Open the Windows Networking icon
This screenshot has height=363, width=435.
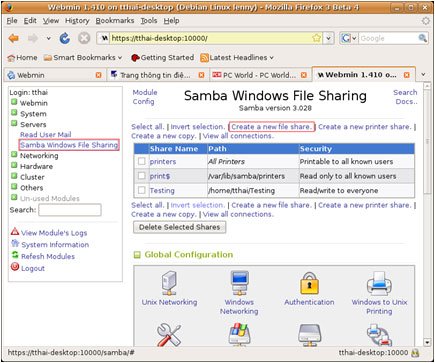239,283
